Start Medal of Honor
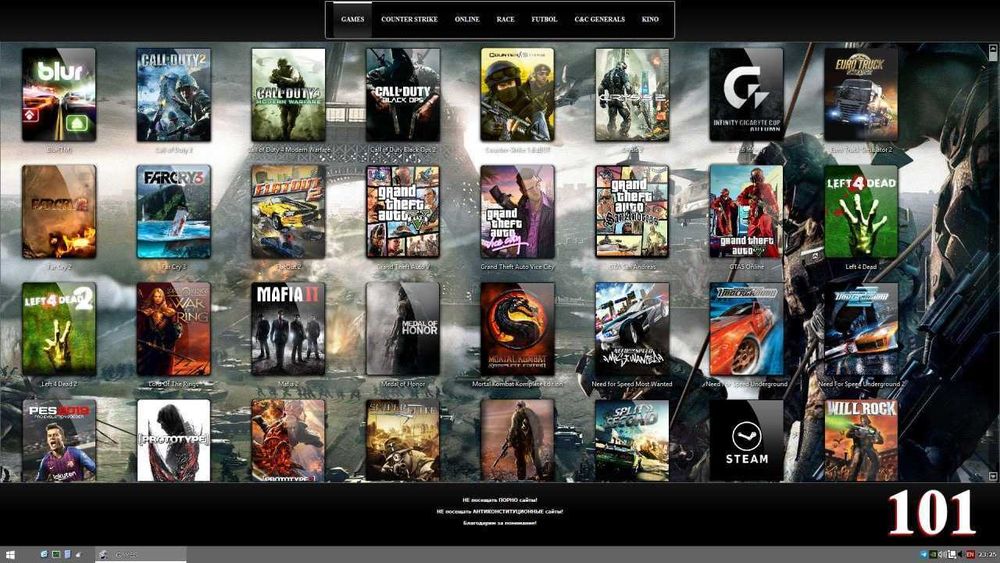 point(403,329)
